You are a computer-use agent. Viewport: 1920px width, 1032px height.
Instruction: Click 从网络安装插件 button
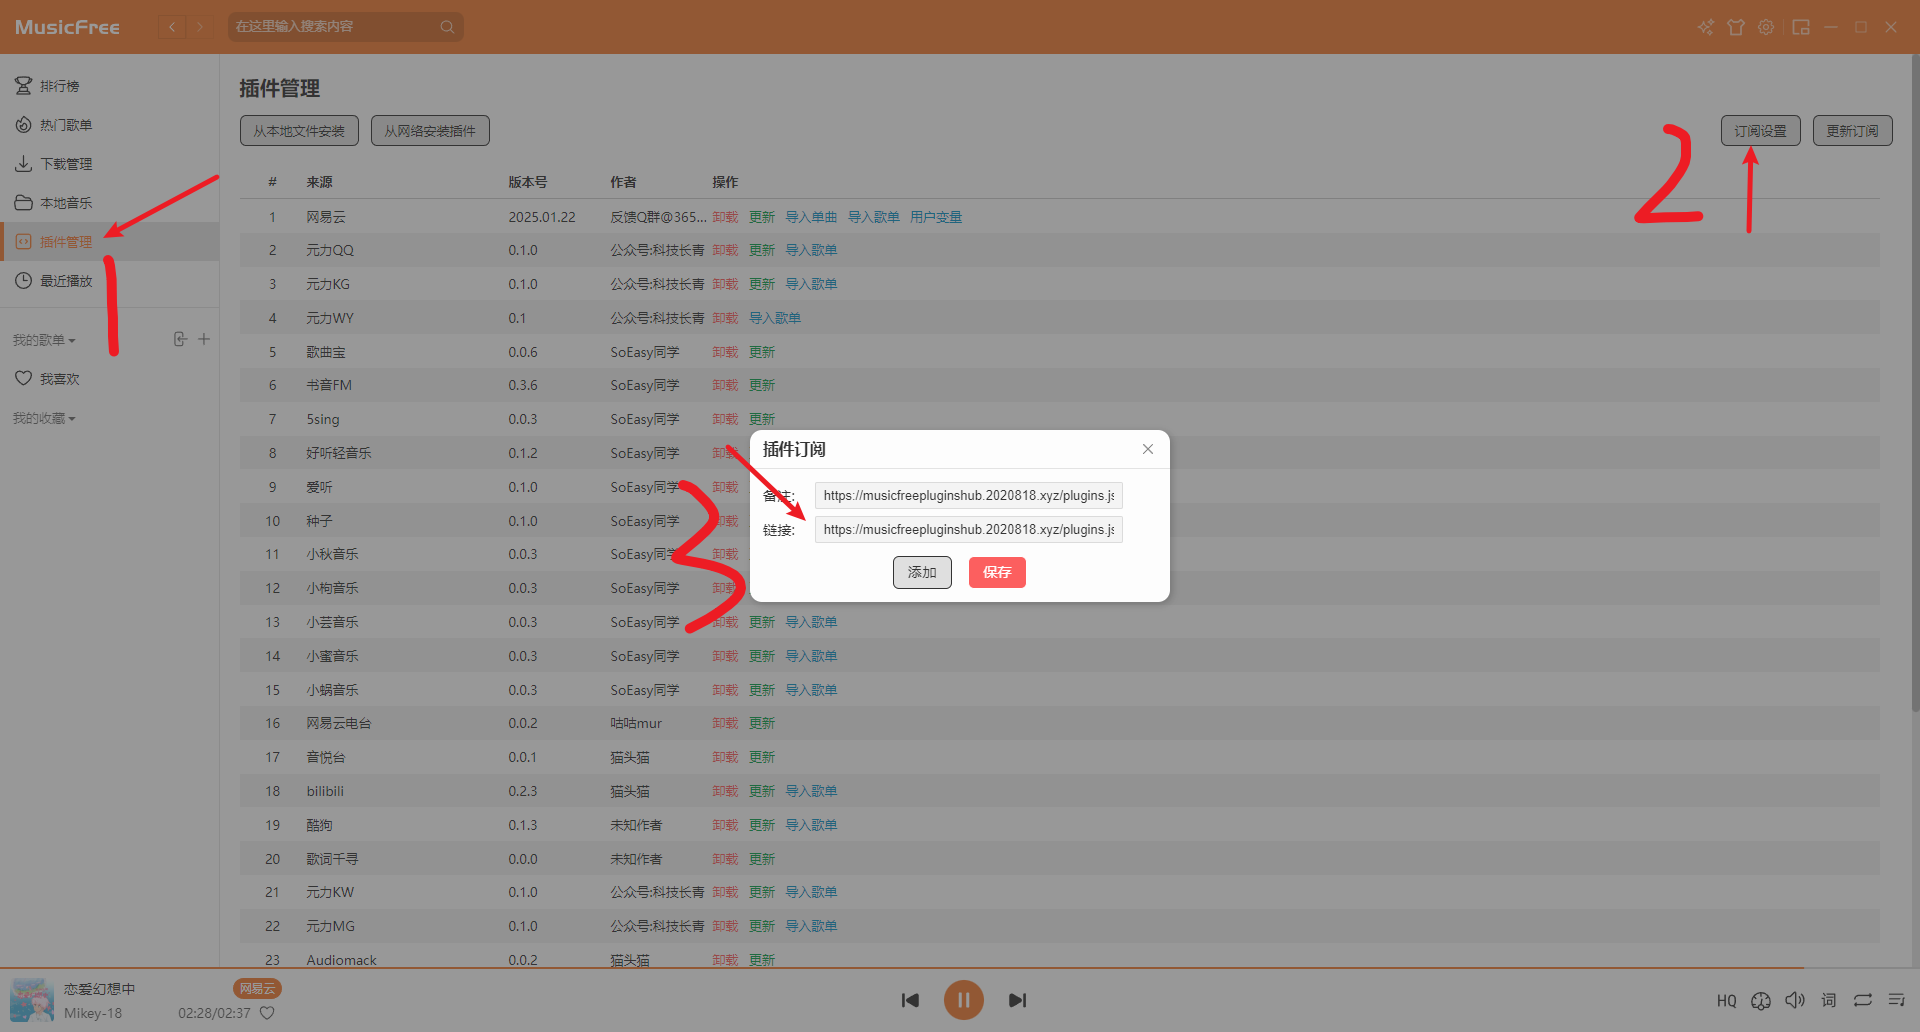(430, 131)
